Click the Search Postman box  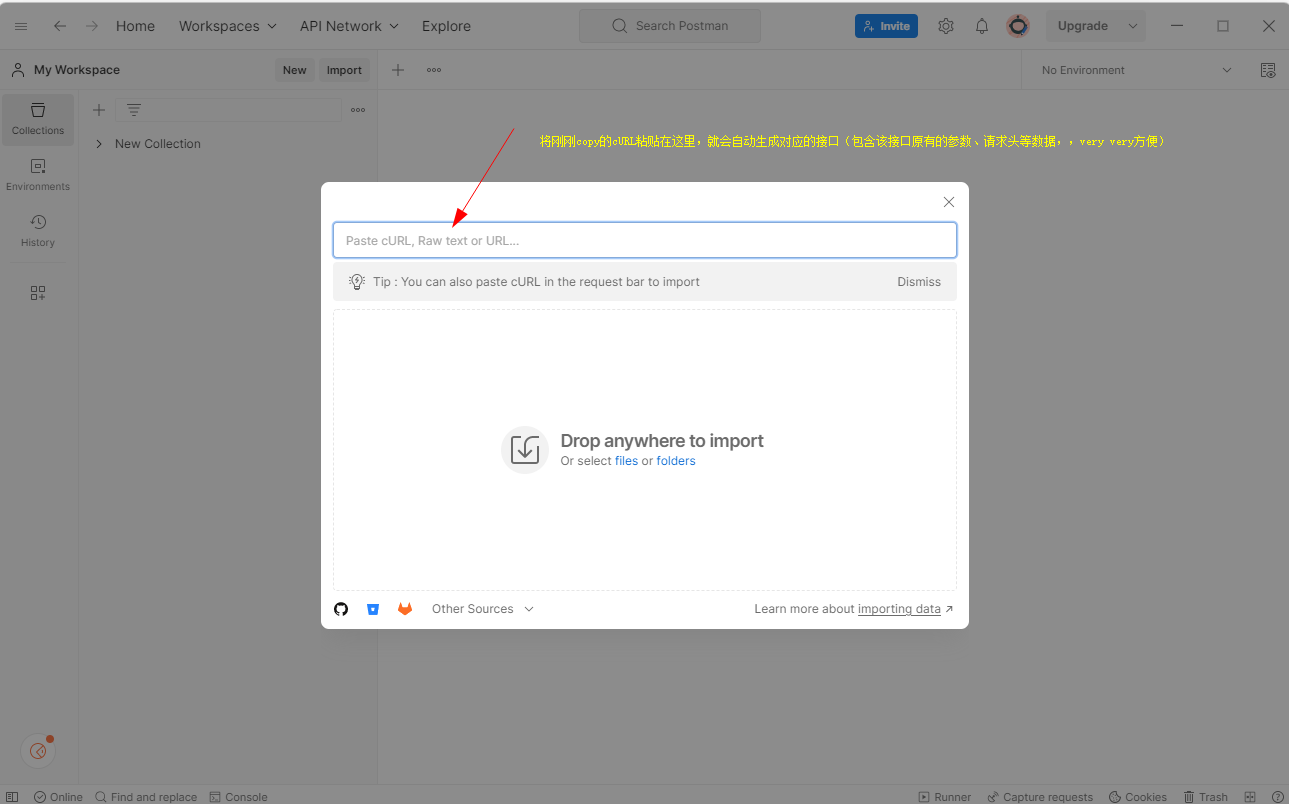[x=670, y=26]
